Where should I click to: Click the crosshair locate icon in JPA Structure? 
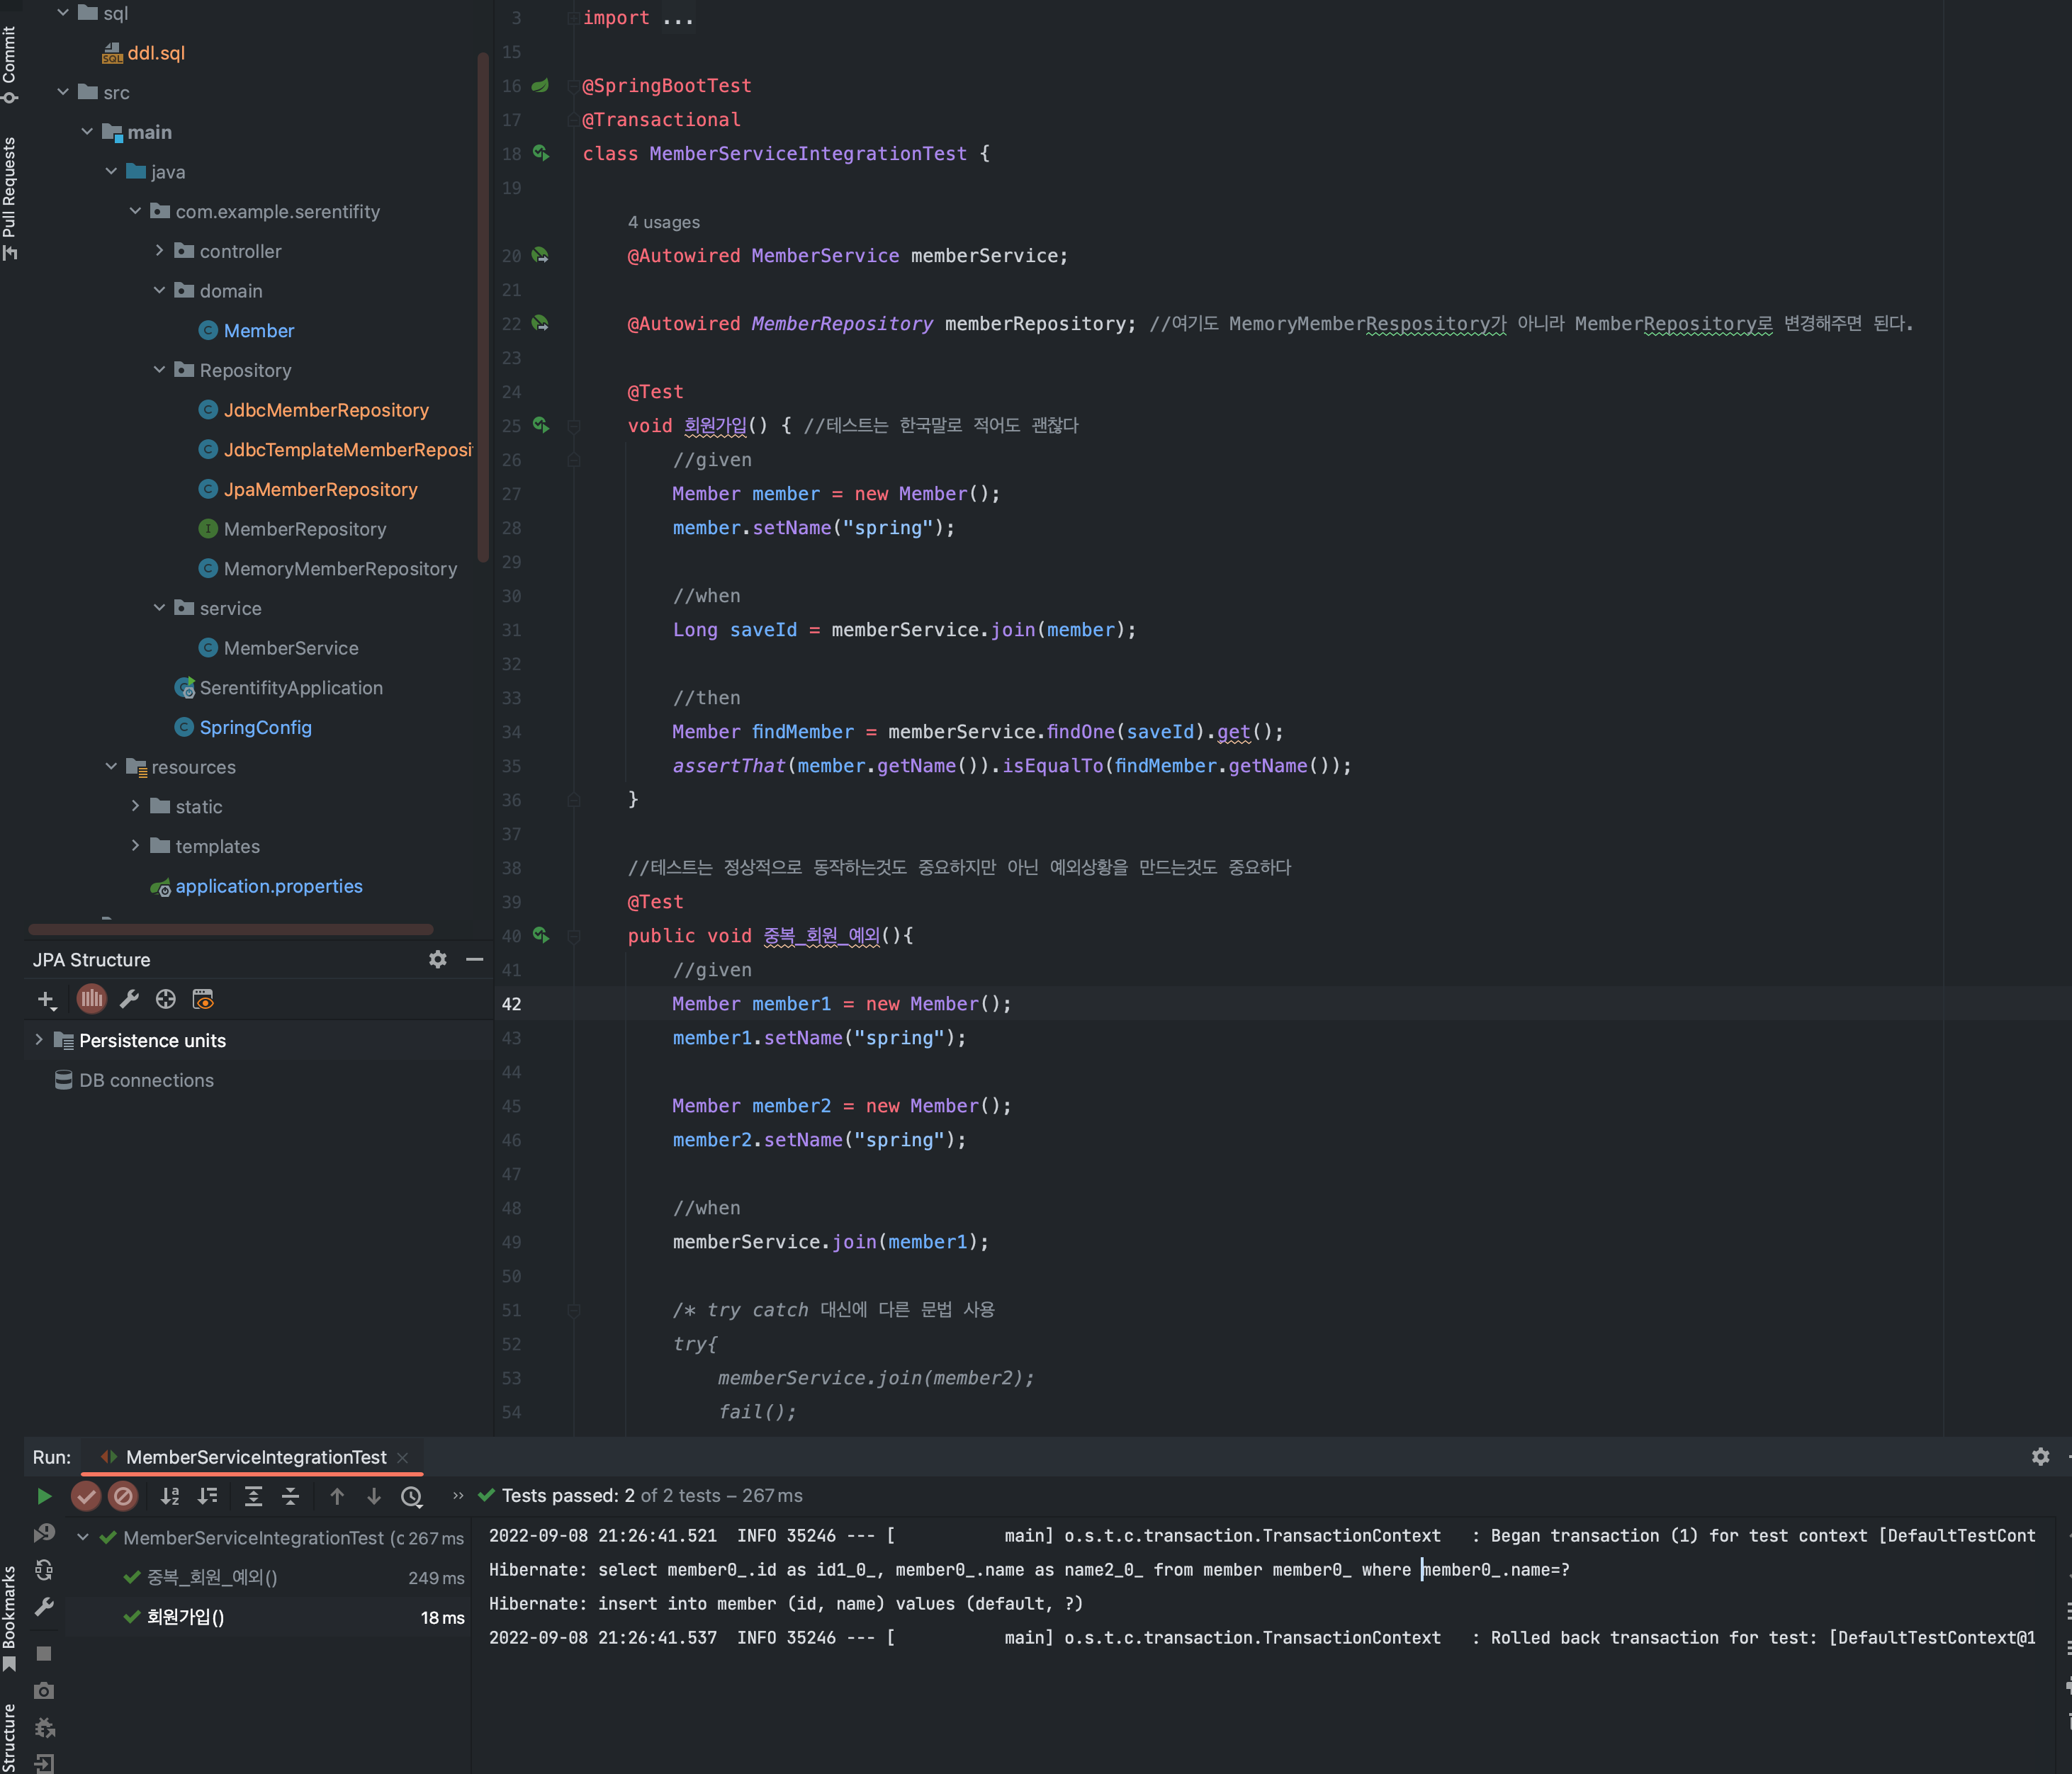pos(166,999)
